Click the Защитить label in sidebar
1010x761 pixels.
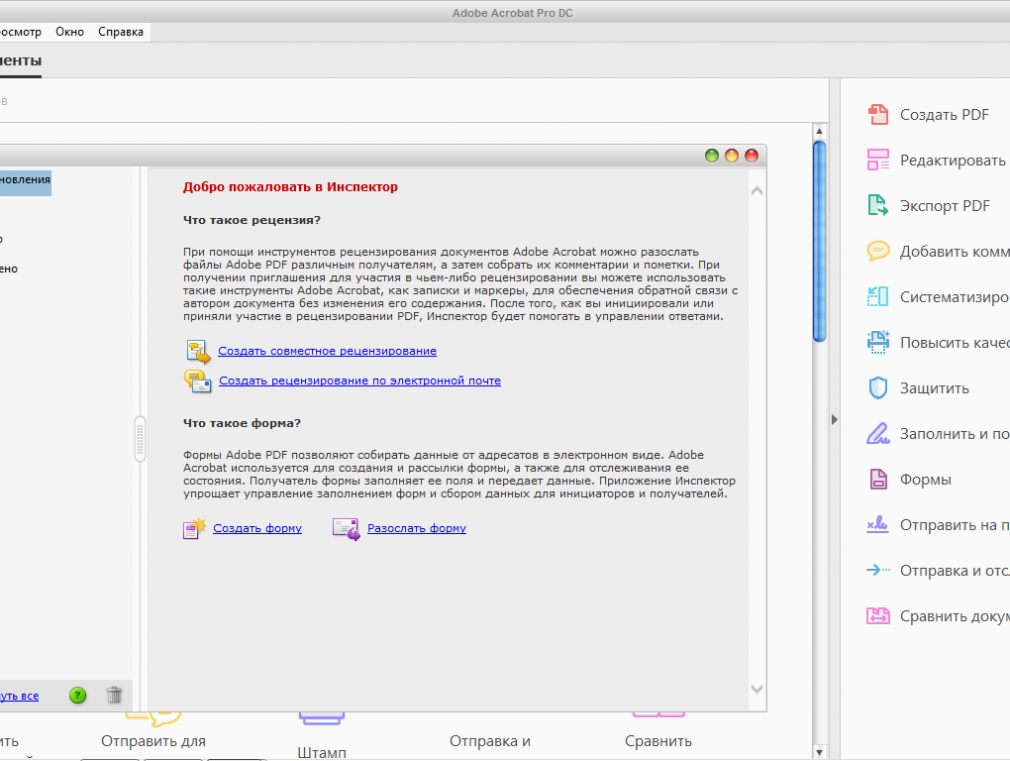point(935,389)
